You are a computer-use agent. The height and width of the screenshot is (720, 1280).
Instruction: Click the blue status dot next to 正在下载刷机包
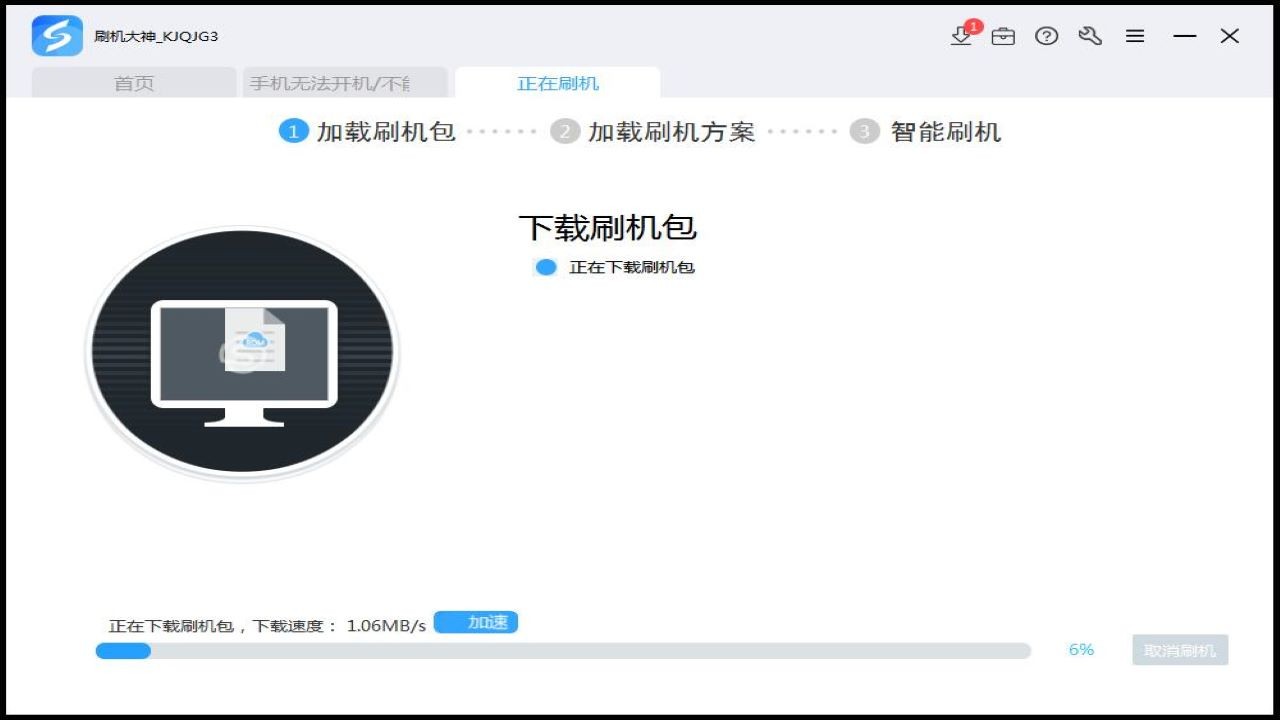pos(545,267)
